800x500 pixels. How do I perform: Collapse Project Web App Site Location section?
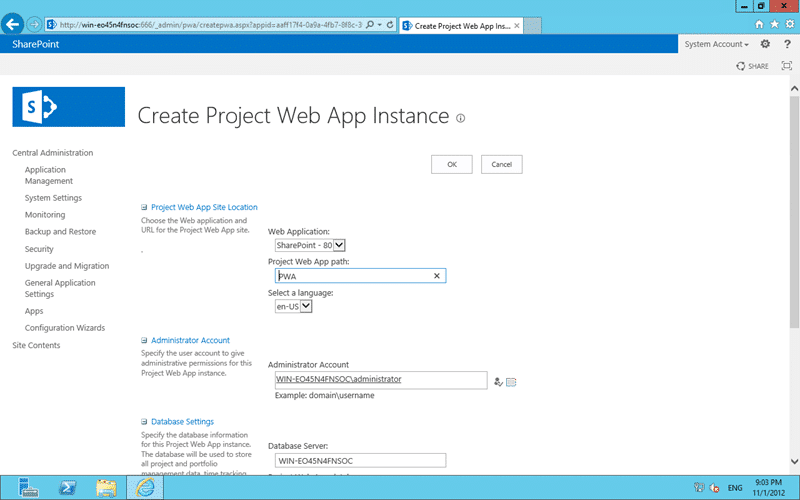pyautogui.click(x=144, y=207)
